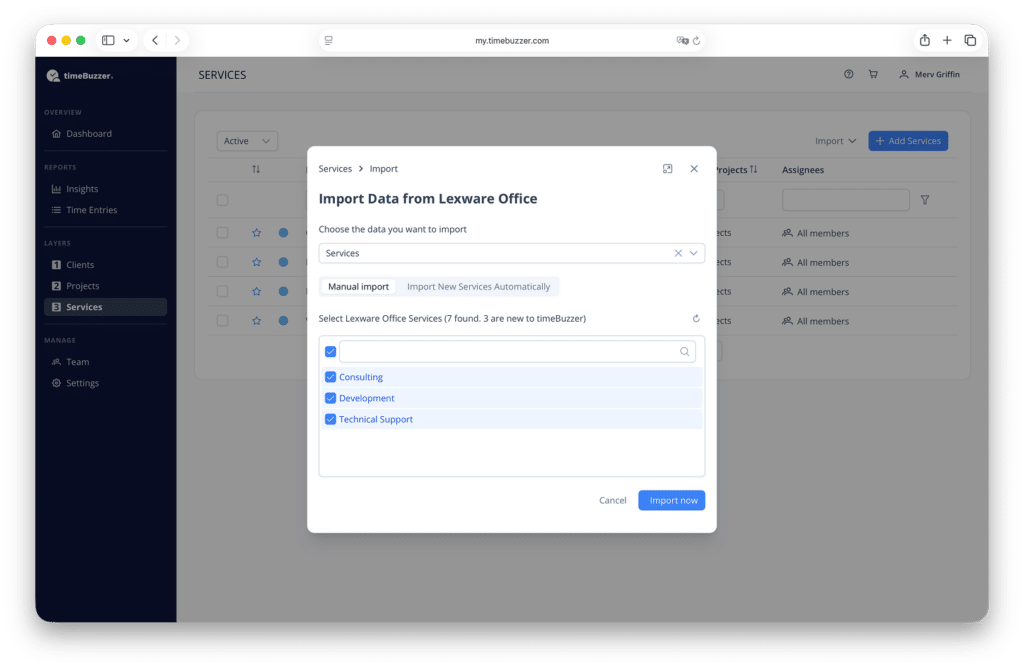The height and width of the screenshot is (669, 1024).
Task: Open the browser sidebar options chevron
Action: [127, 41]
